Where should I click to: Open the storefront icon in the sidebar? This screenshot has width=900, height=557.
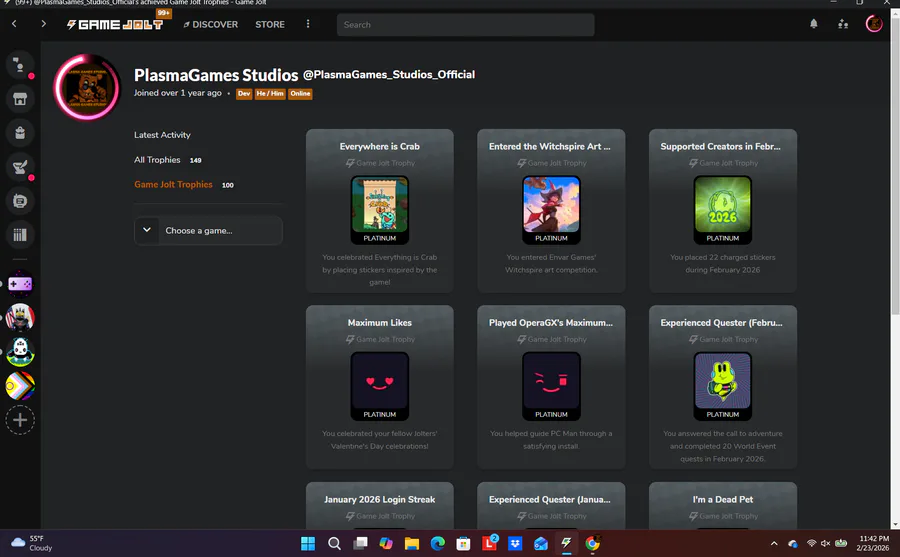[20, 99]
